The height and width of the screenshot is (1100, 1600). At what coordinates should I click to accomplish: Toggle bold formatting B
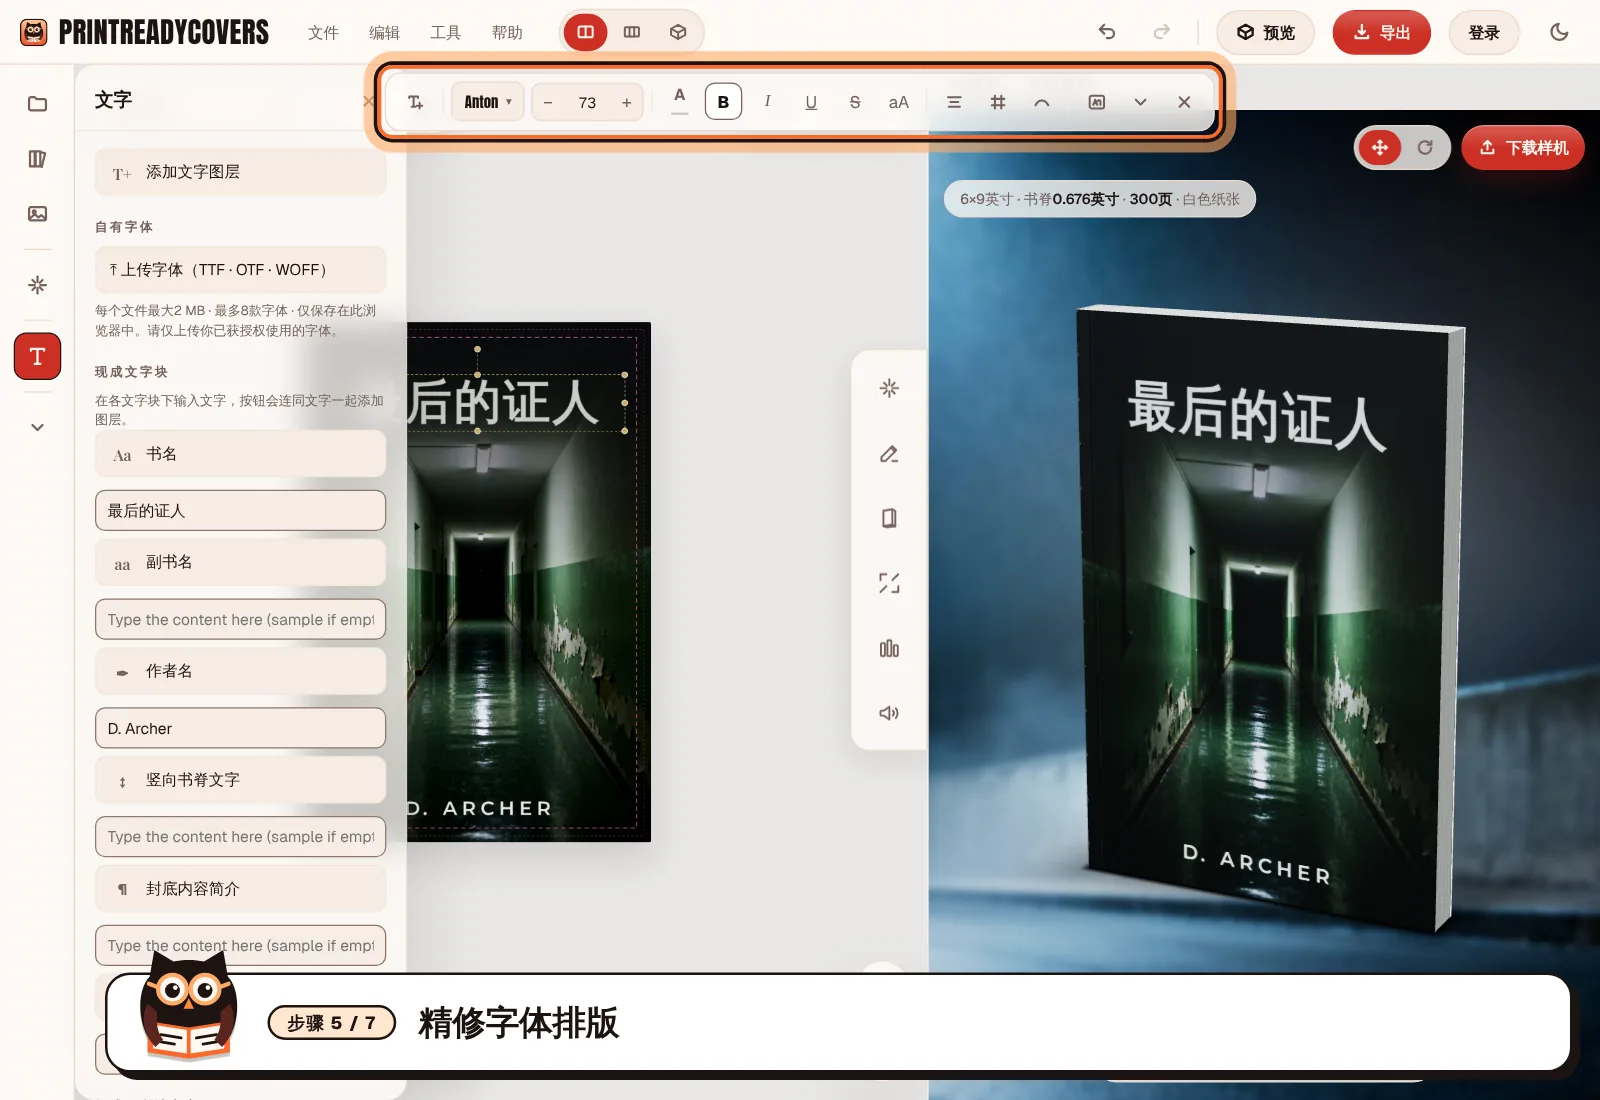coord(723,102)
